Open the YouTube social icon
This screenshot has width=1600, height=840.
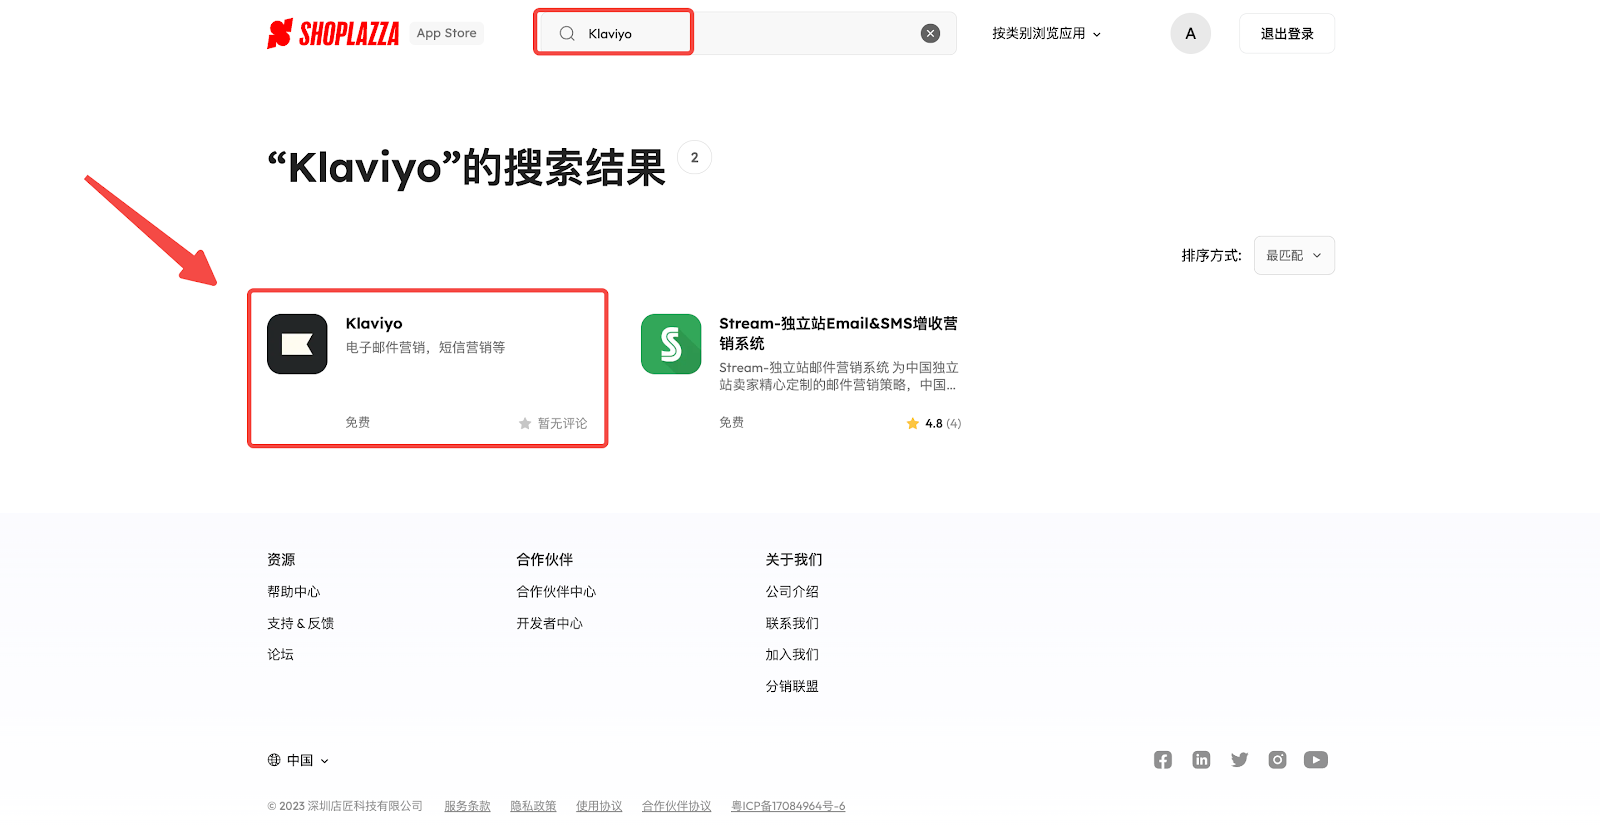click(1316, 760)
